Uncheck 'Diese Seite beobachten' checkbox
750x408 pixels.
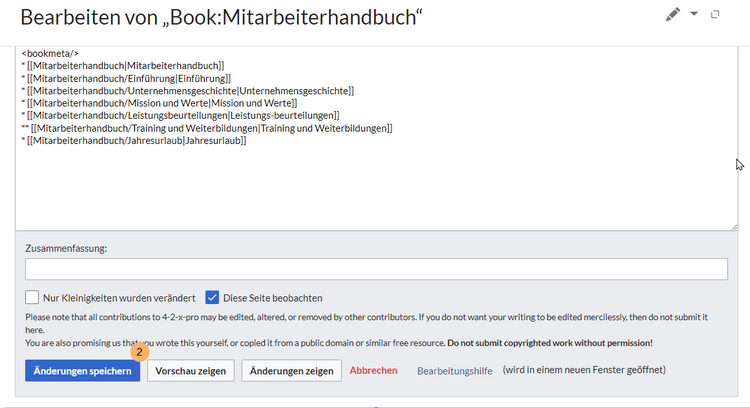(212, 297)
